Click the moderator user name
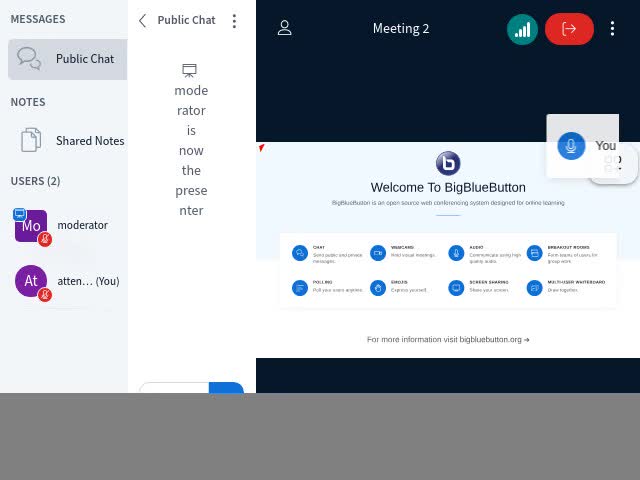The image size is (640, 480). point(82,225)
